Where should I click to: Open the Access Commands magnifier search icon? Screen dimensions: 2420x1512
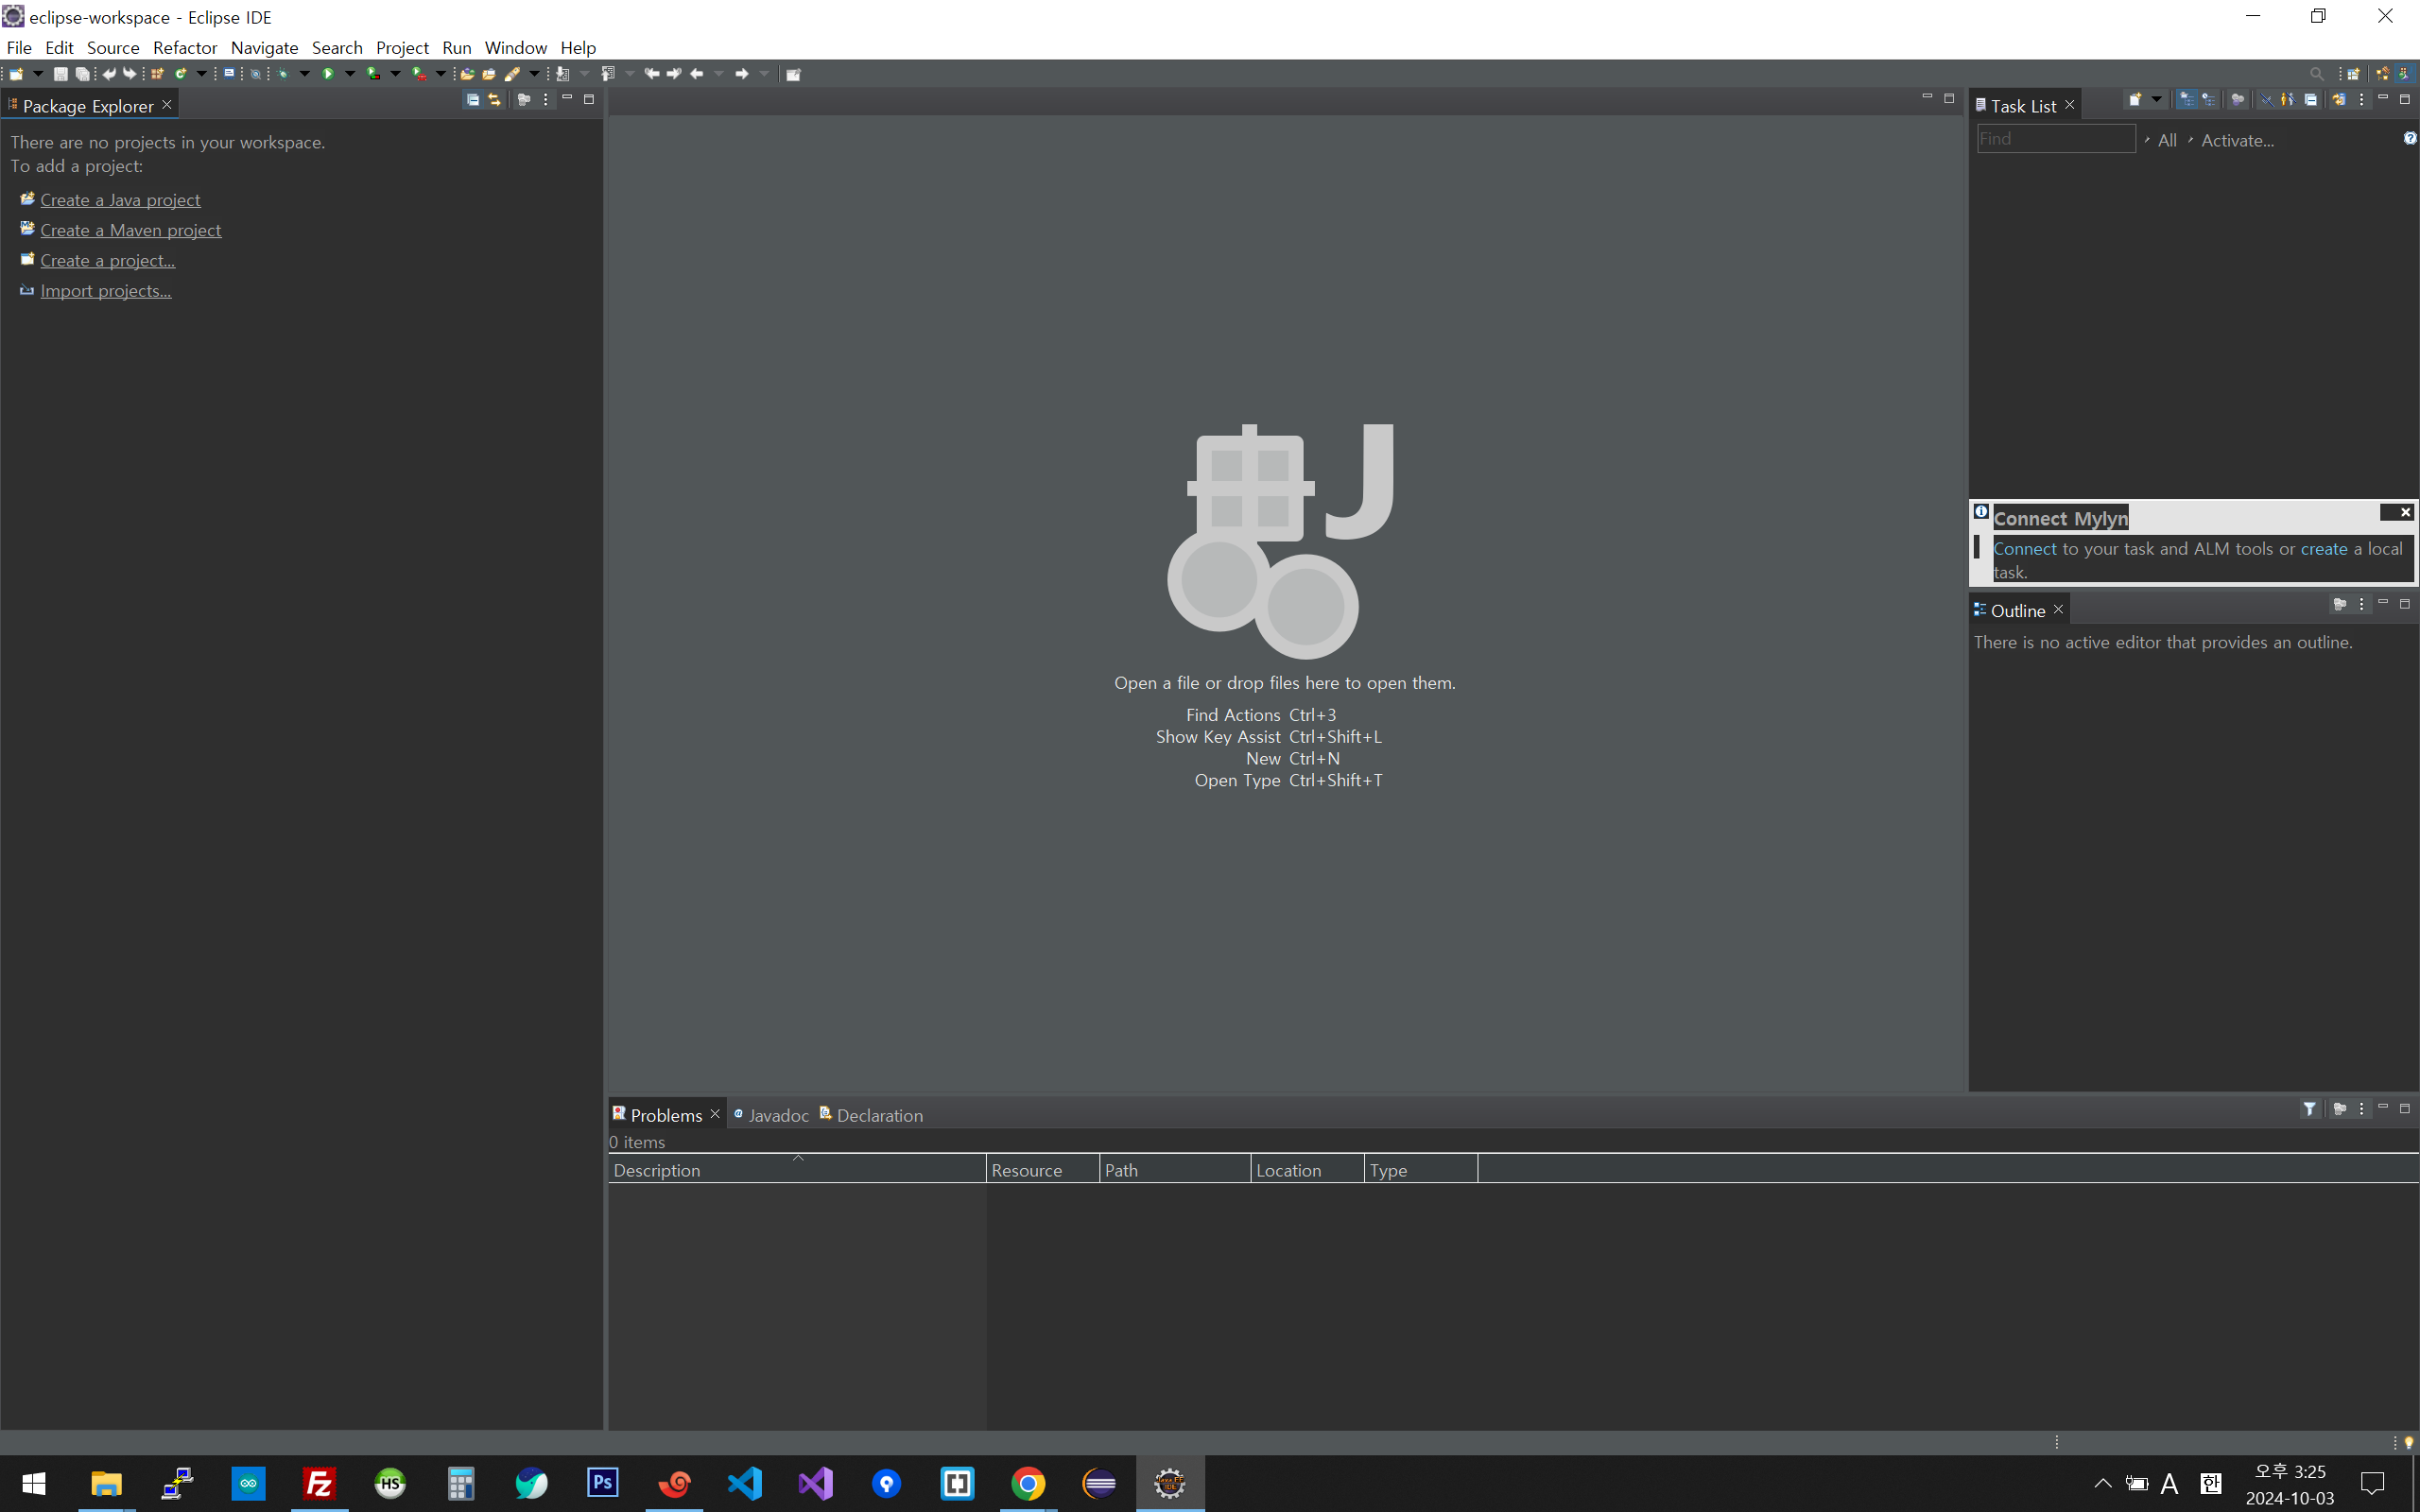point(2316,74)
